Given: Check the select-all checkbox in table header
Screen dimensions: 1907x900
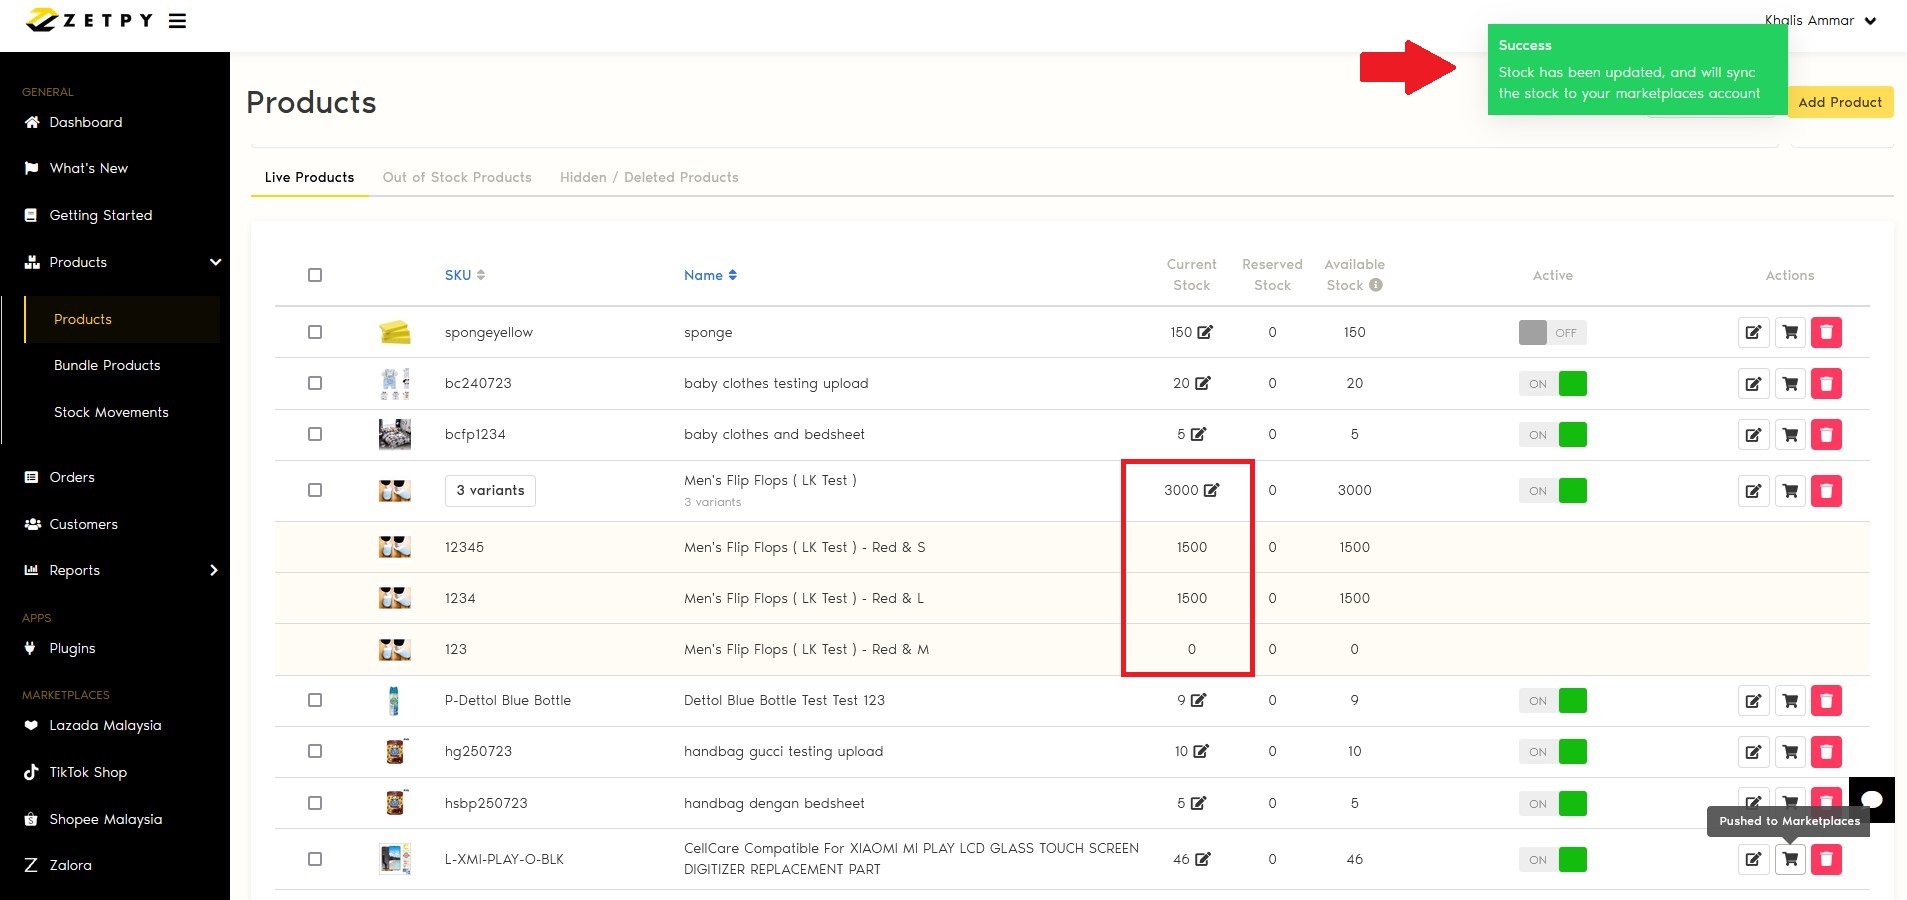Looking at the screenshot, I should pos(315,275).
